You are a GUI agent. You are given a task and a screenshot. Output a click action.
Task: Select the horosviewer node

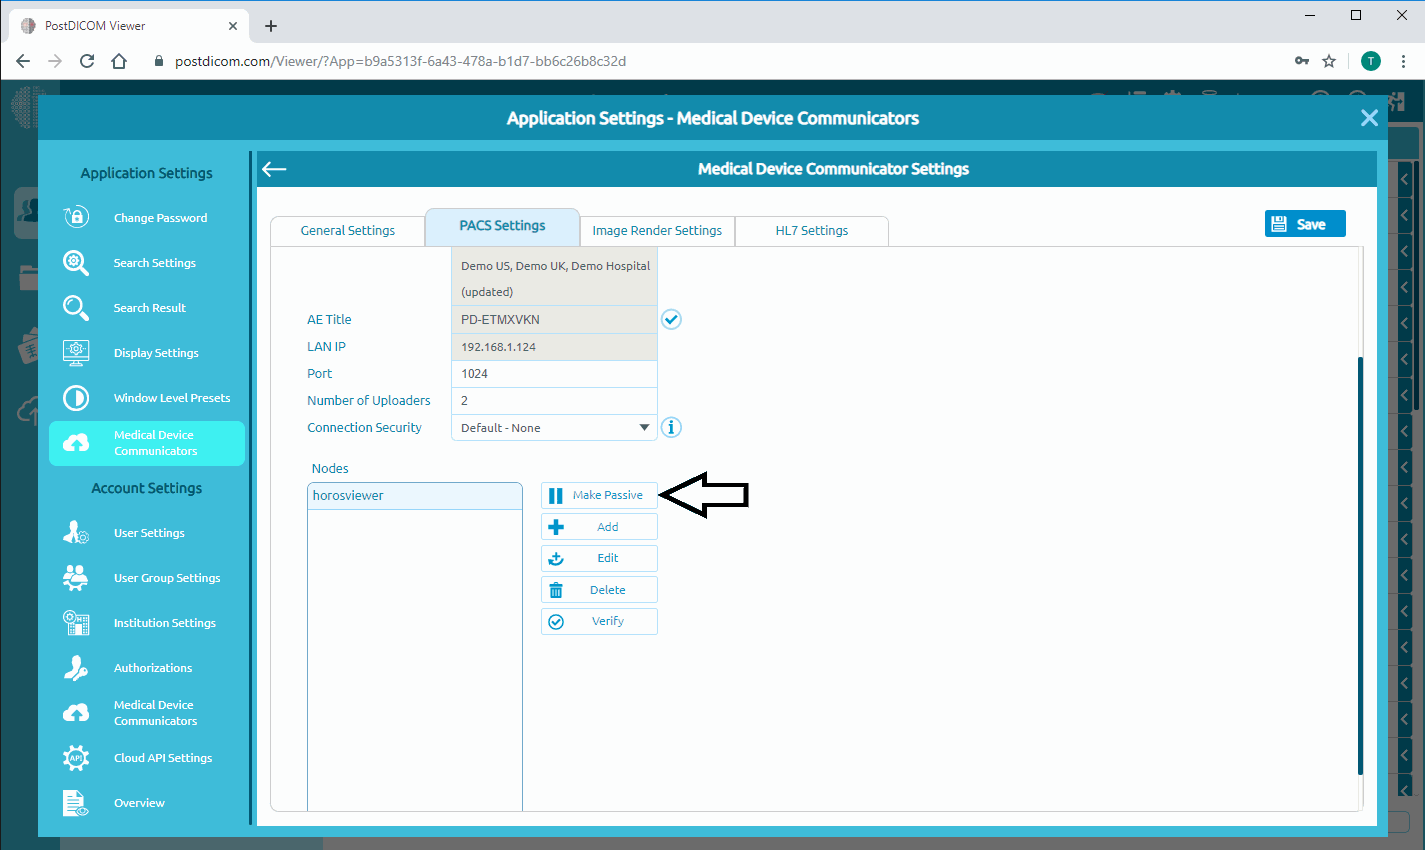point(415,495)
